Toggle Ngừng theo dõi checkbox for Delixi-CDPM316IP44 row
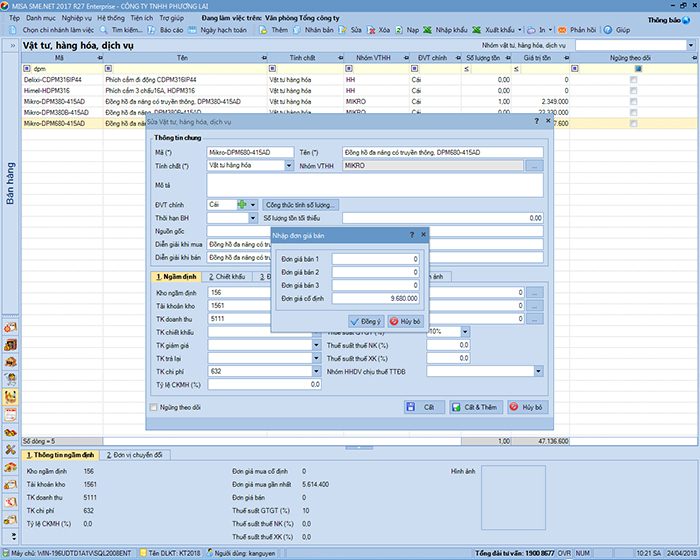700x560 pixels. click(633, 80)
